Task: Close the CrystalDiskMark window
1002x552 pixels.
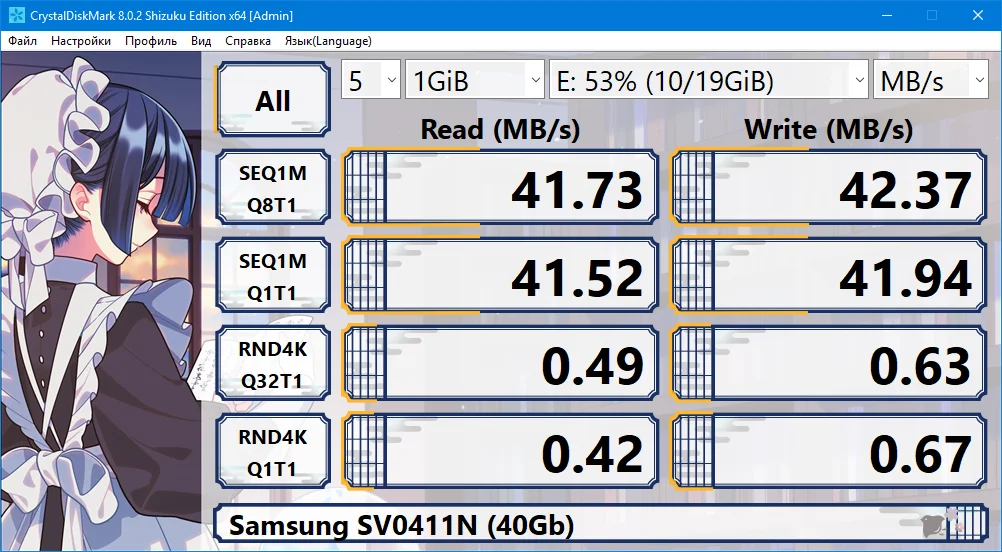Action: coord(978,15)
